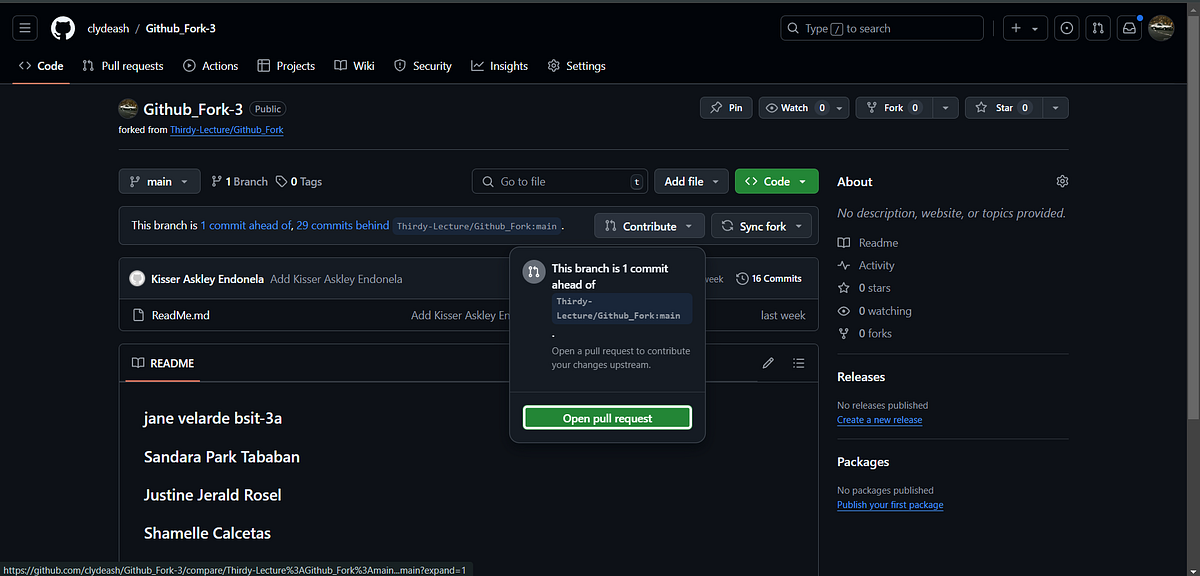Screen dimensions: 1200x576
Task: Expand the Watch options dropdown
Action: [840, 107]
